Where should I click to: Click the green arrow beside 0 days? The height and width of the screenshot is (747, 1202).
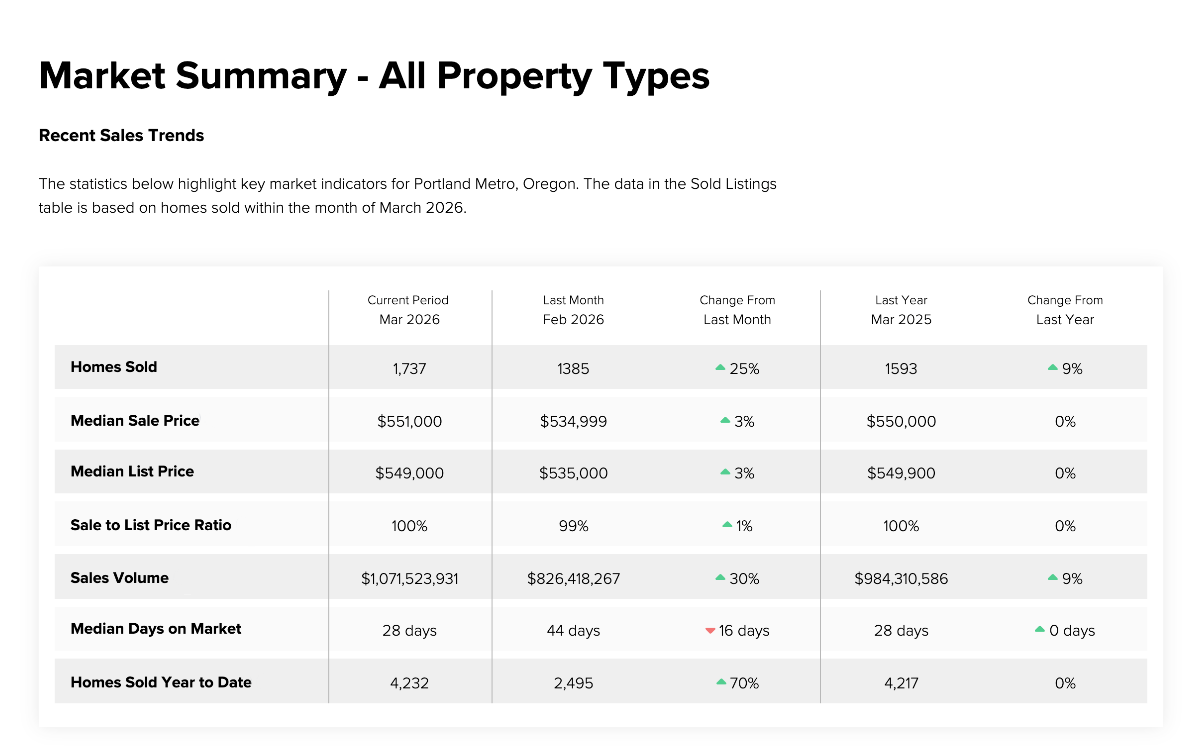(x=1040, y=630)
